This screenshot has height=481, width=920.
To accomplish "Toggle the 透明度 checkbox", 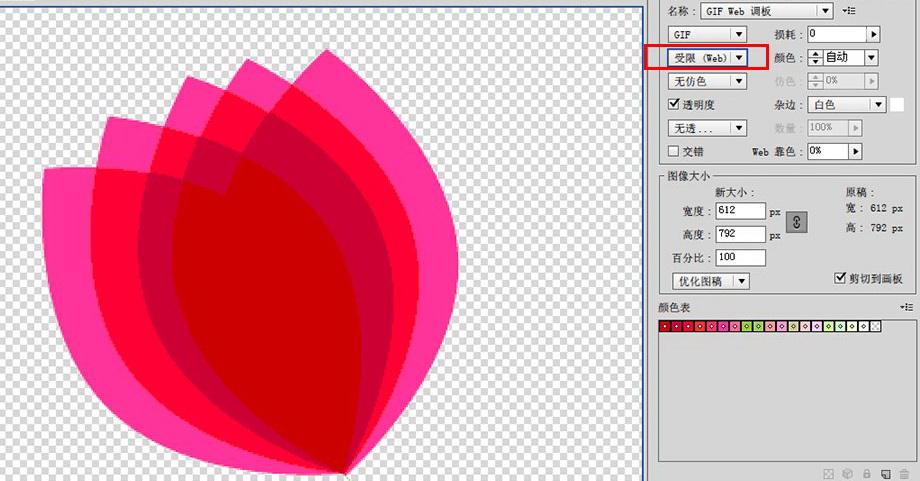I will (x=674, y=104).
